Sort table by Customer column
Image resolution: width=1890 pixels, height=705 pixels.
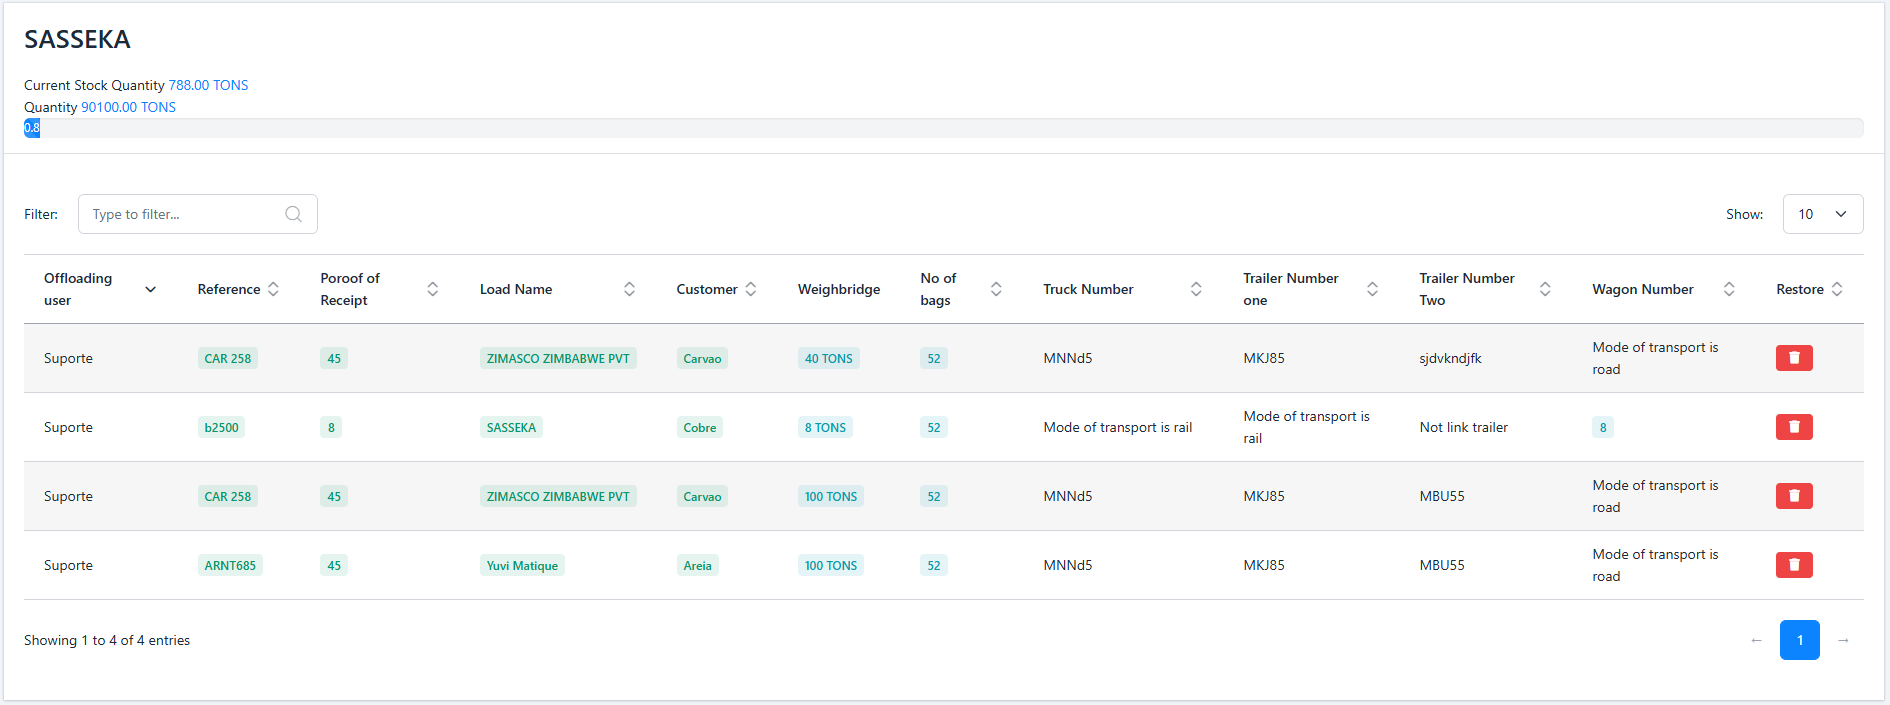[750, 289]
